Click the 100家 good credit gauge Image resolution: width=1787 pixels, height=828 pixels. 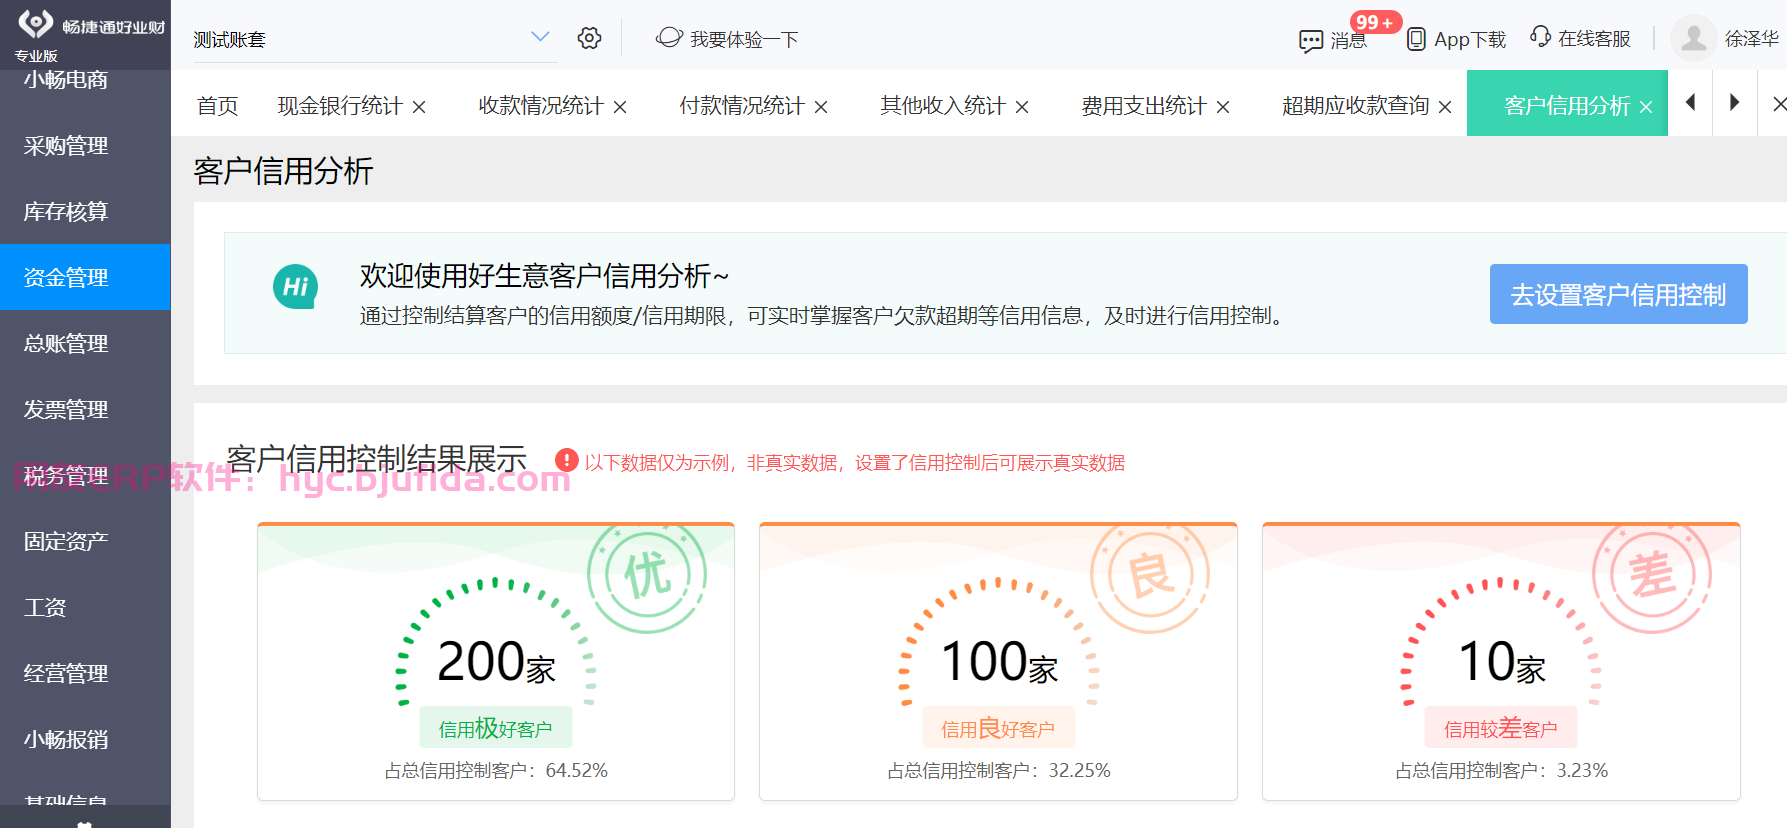point(999,640)
